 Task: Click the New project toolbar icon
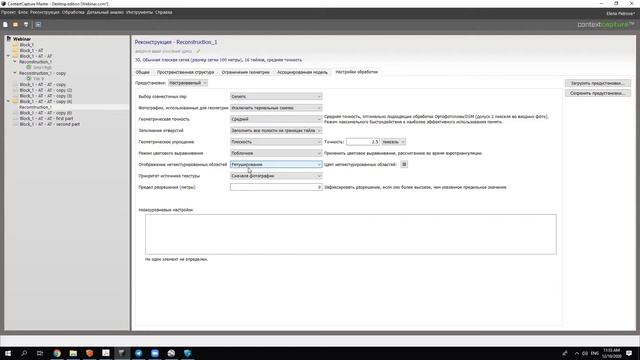pos(5,24)
